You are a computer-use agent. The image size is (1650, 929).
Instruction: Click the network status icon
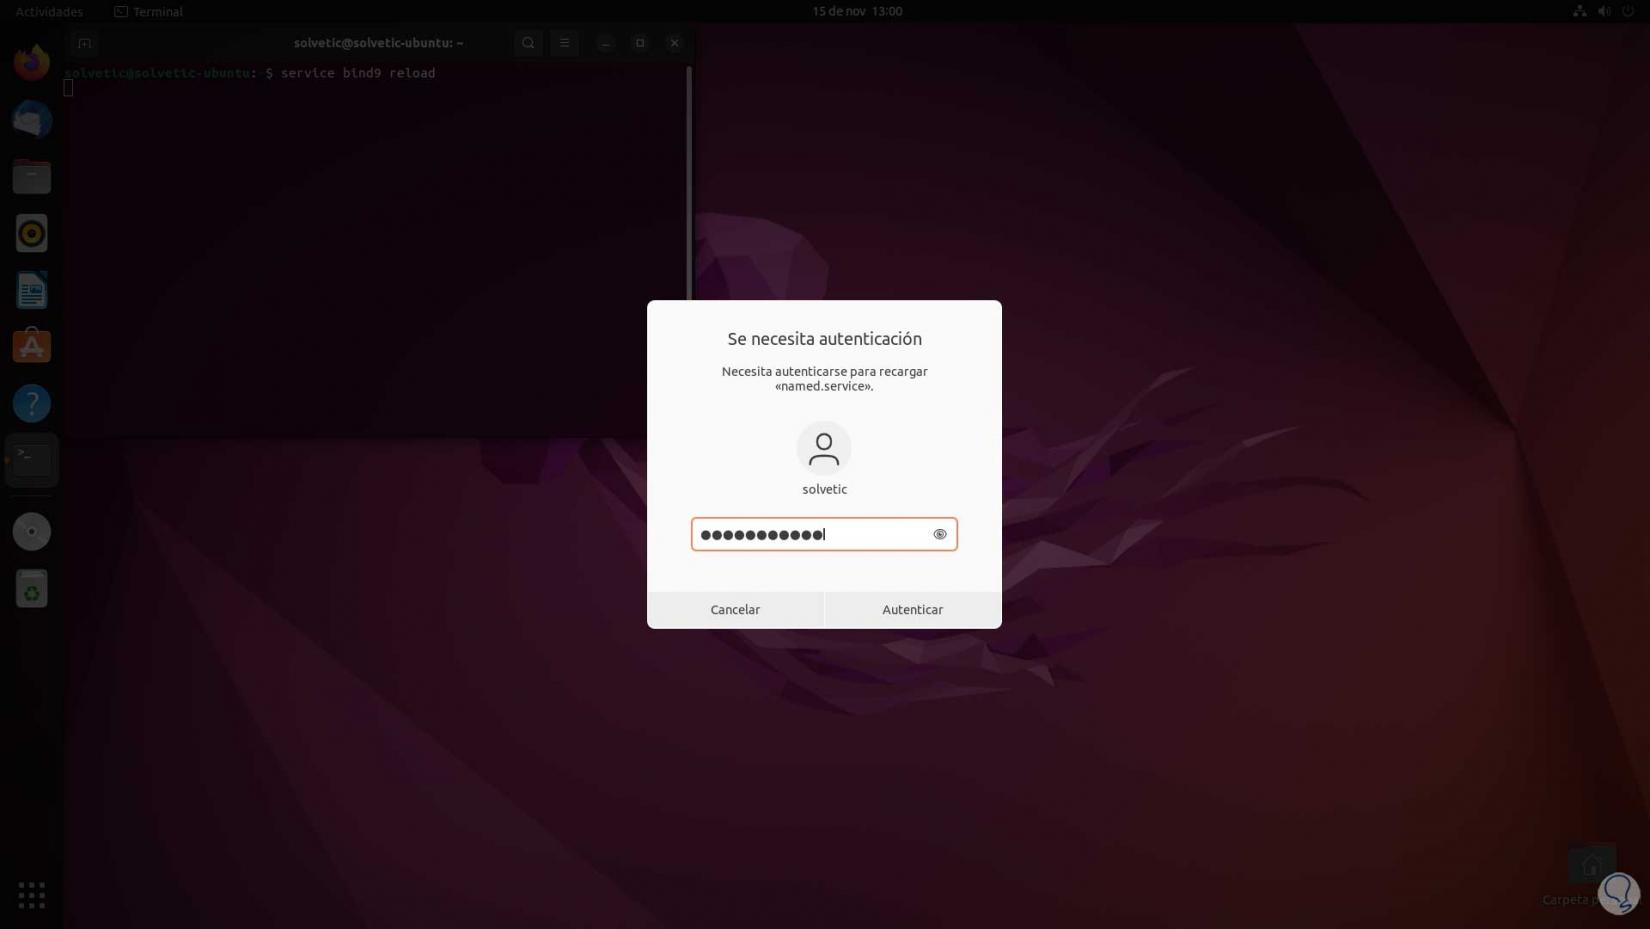click(x=1580, y=11)
